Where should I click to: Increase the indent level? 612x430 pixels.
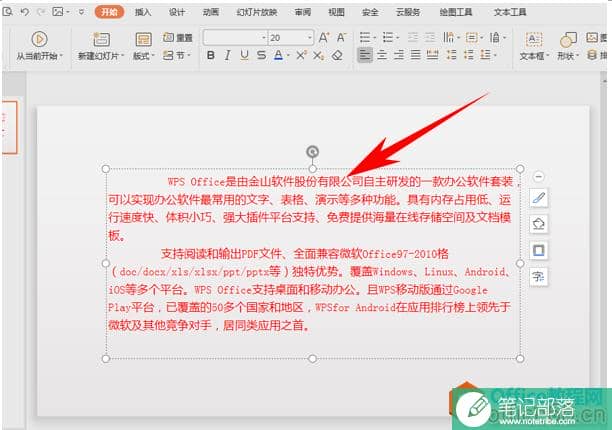point(430,37)
